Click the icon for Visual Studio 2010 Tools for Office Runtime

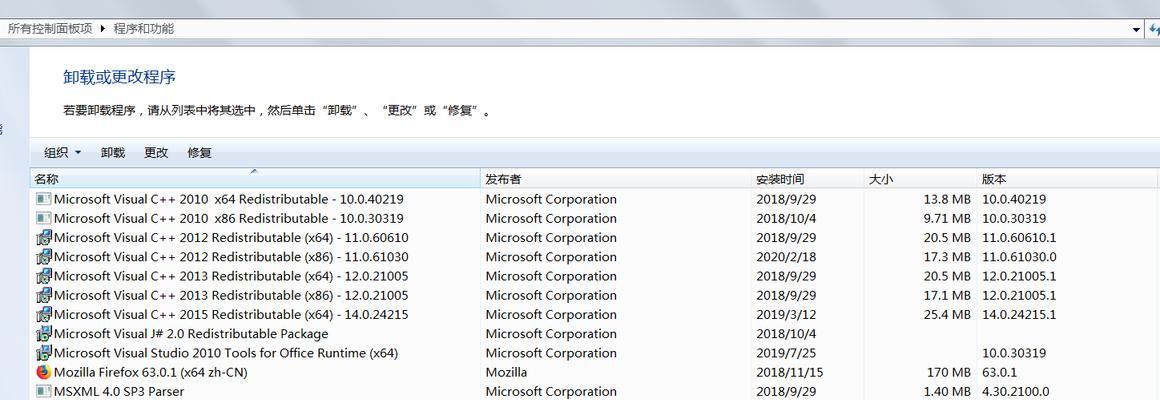[x=44, y=353]
